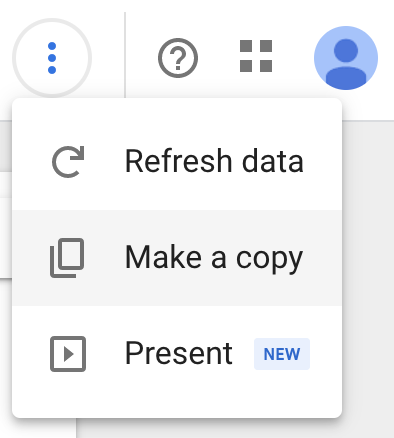Screen dimensions: 394x438
Task: Click the blue NEW badge
Action: 282,354
